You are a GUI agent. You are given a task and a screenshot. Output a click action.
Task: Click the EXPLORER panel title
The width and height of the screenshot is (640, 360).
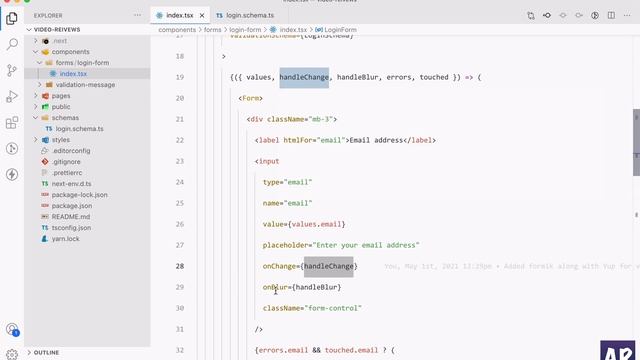pos(48,16)
